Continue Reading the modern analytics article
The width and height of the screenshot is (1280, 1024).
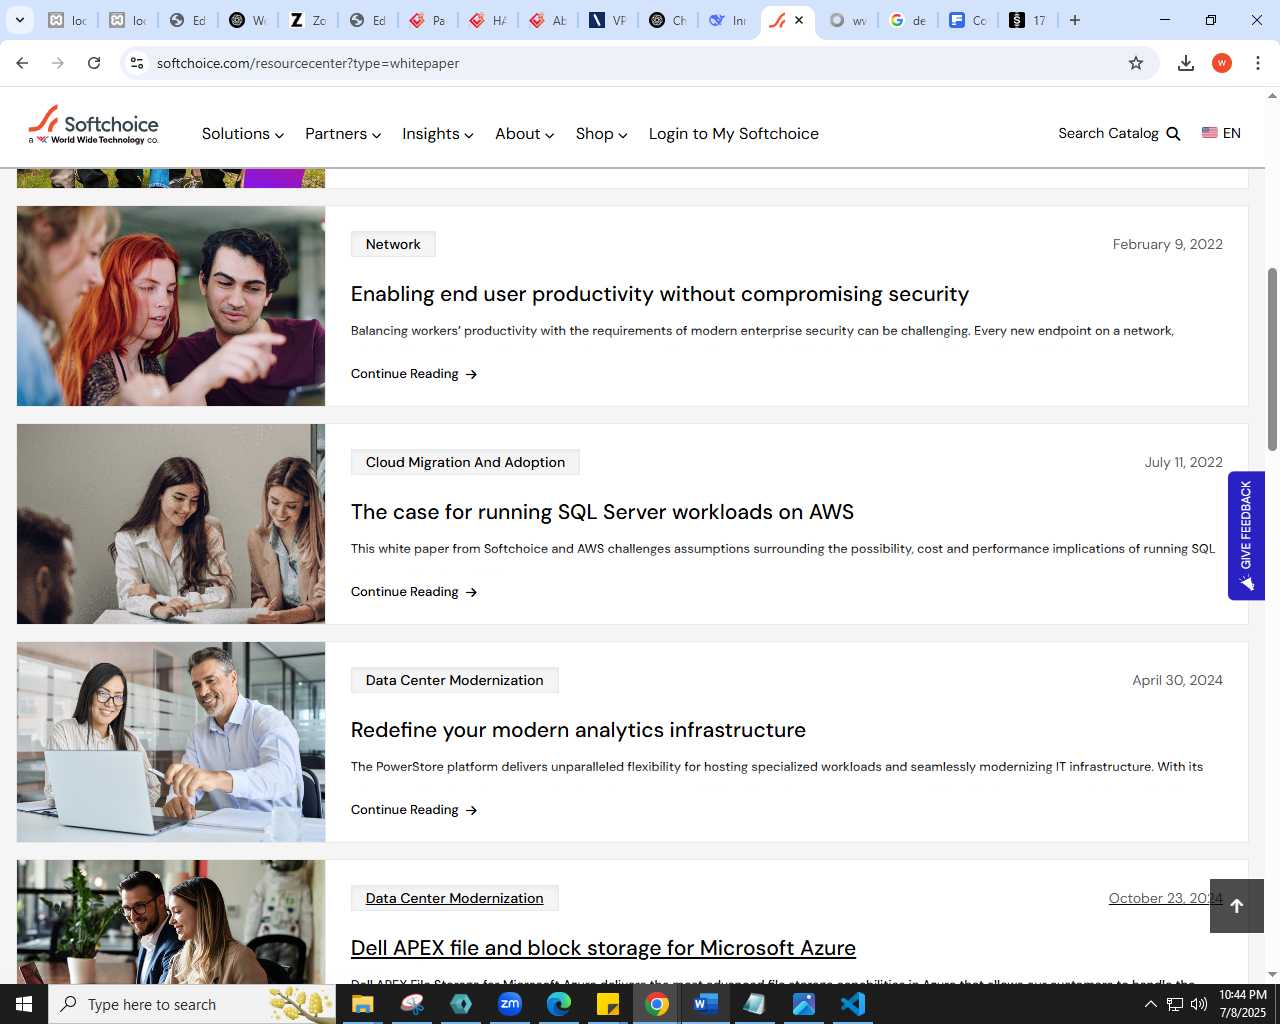[414, 810]
